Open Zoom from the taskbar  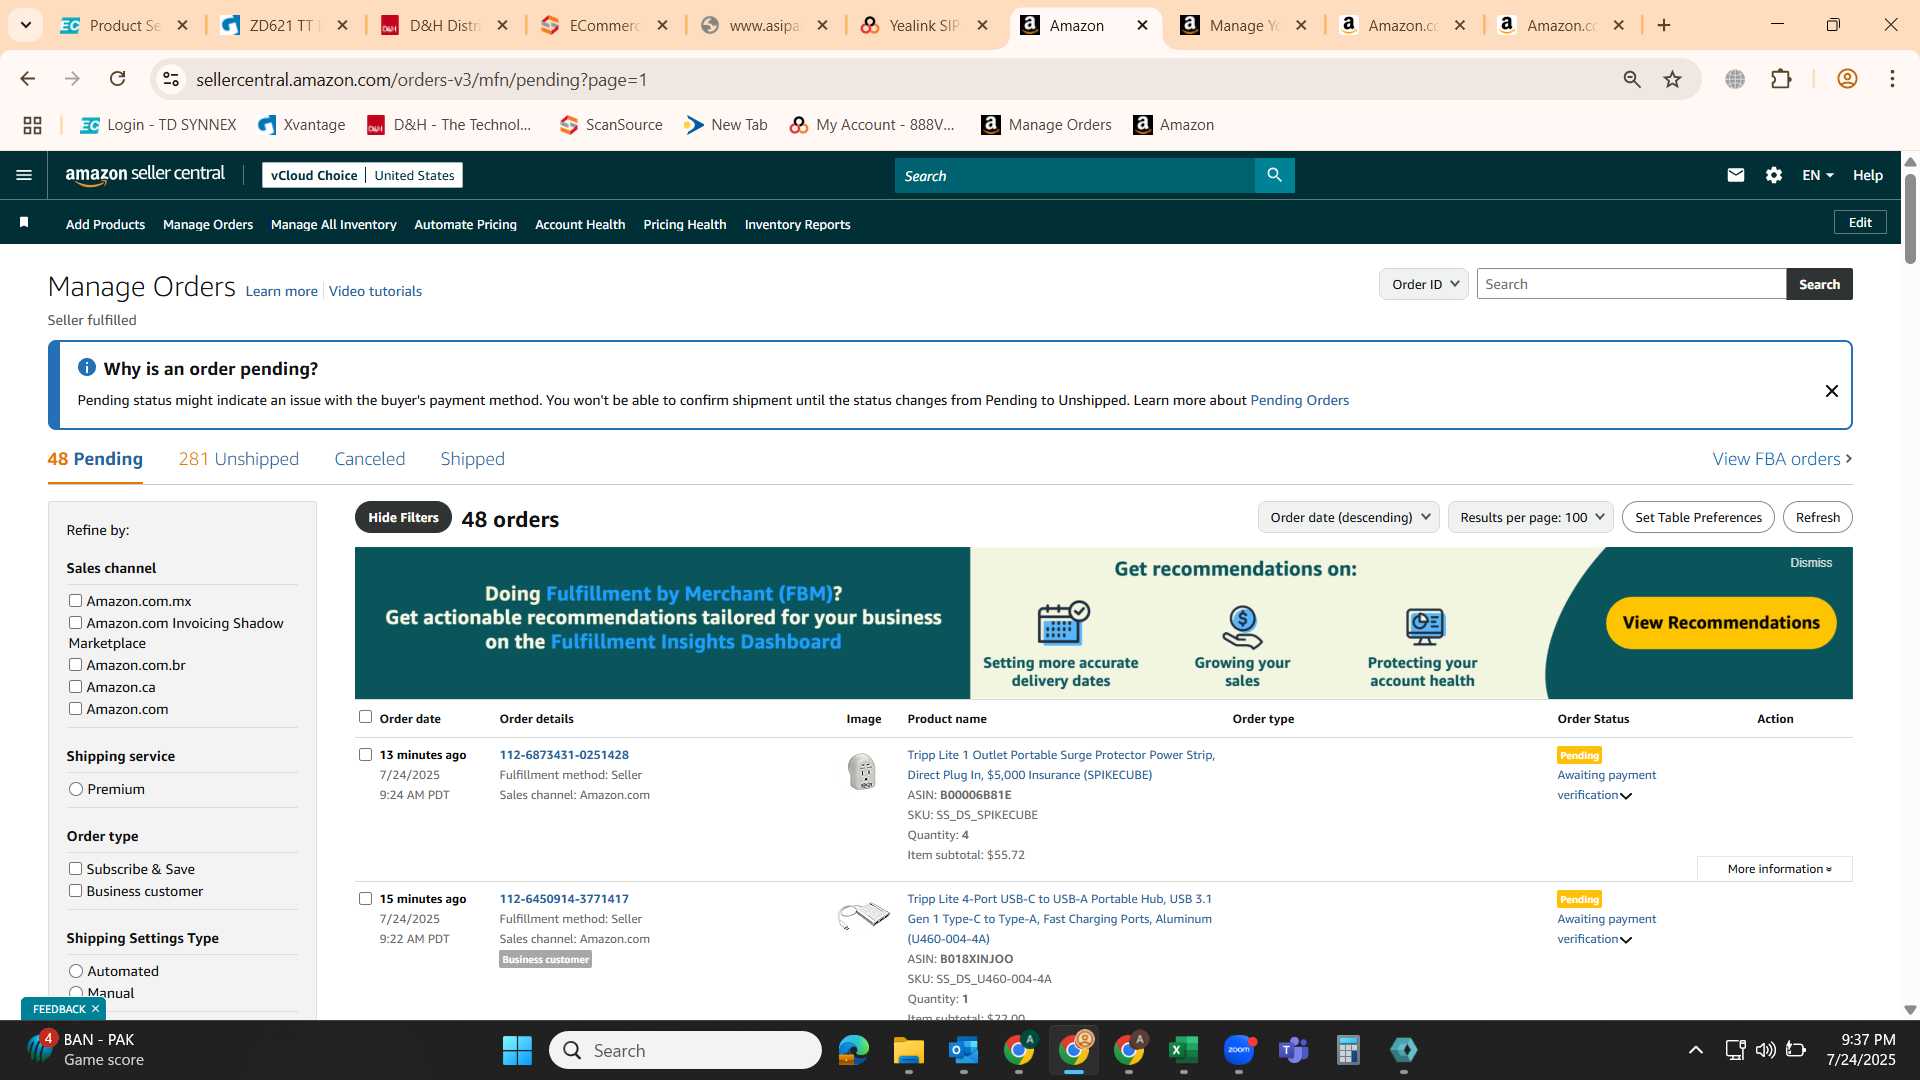pos(1238,1050)
